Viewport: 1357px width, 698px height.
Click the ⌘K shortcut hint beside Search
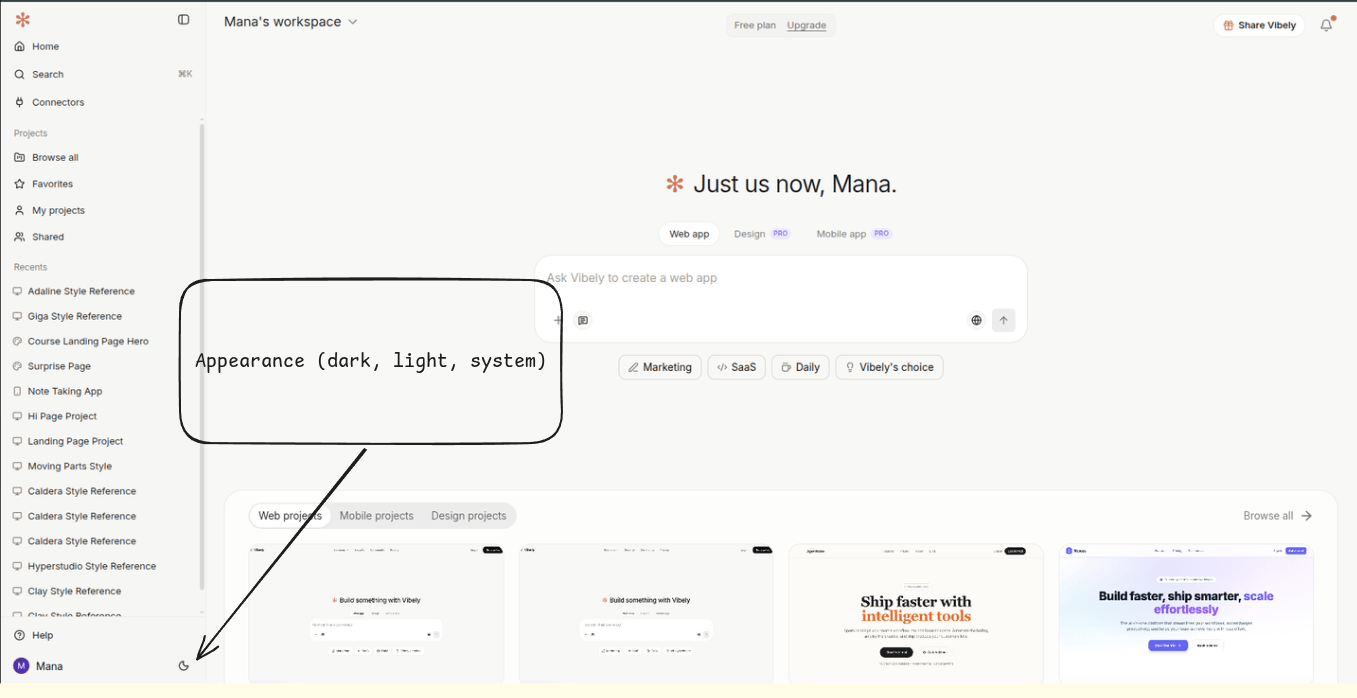click(185, 75)
